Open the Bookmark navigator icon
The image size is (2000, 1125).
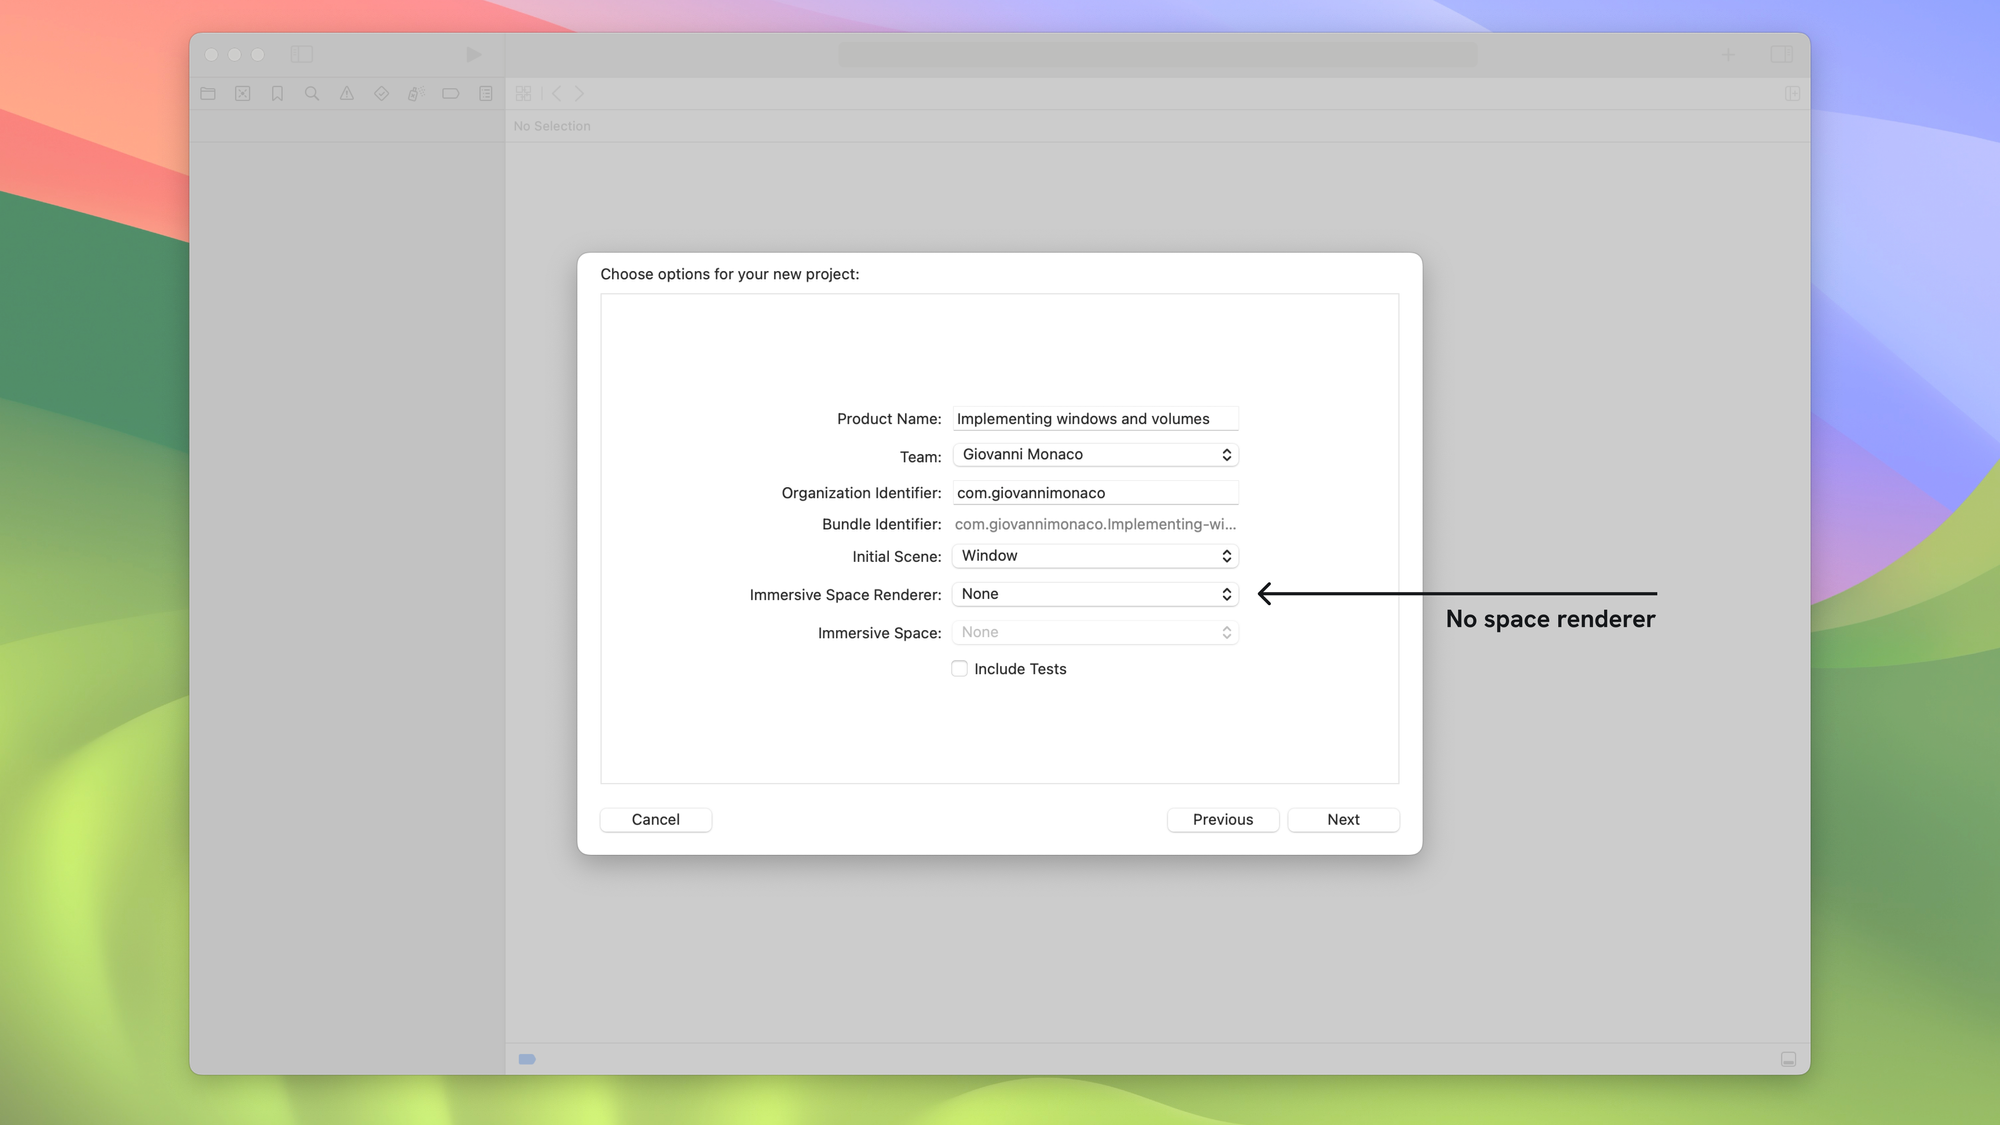pos(277,93)
